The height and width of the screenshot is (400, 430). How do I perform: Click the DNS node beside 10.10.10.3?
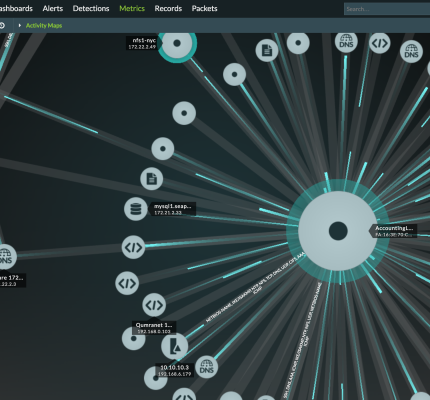coord(206,367)
